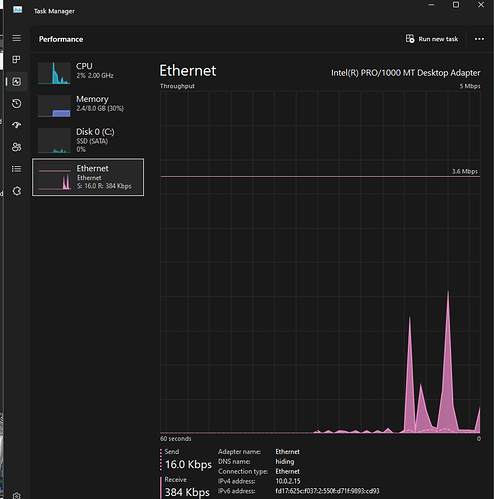The image size is (494, 499).
Task: Click the IPv6 address value
Action: click(327, 491)
